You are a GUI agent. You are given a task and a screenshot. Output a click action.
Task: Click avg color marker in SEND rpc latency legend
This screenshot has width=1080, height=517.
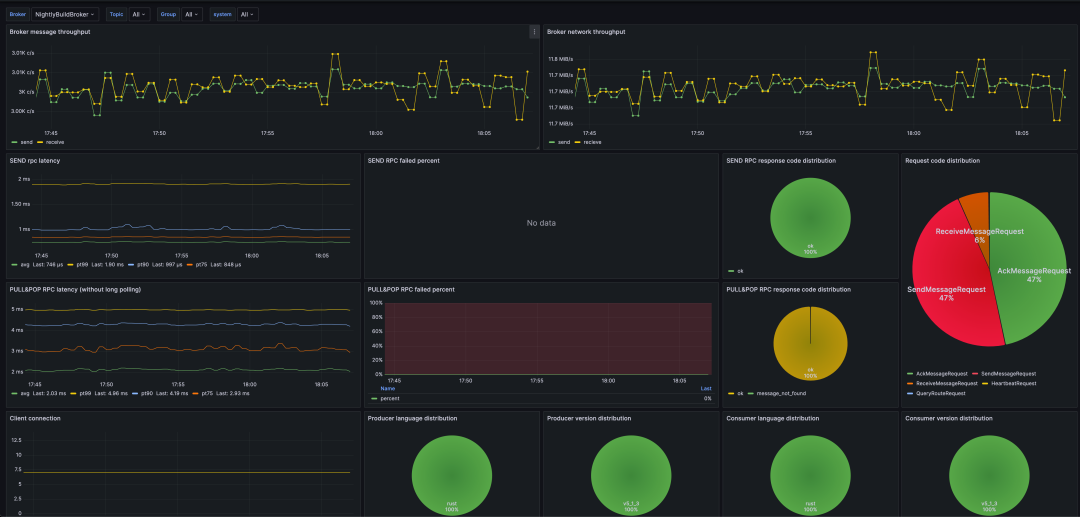pyautogui.click(x=14, y=264)
